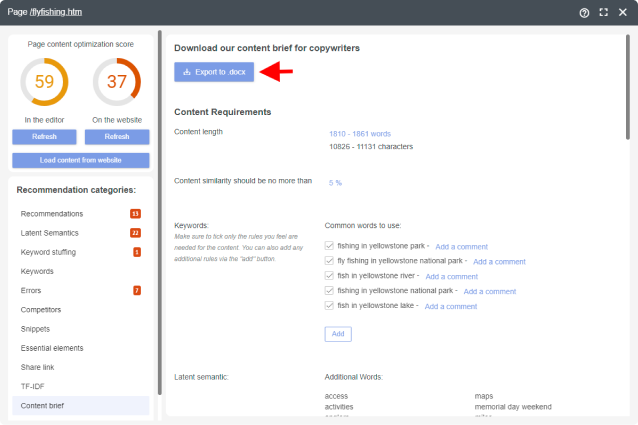The width and height of the screenshot is (638, 425).
Task: Go to the TF-IDF category
Action: (33, 386)
